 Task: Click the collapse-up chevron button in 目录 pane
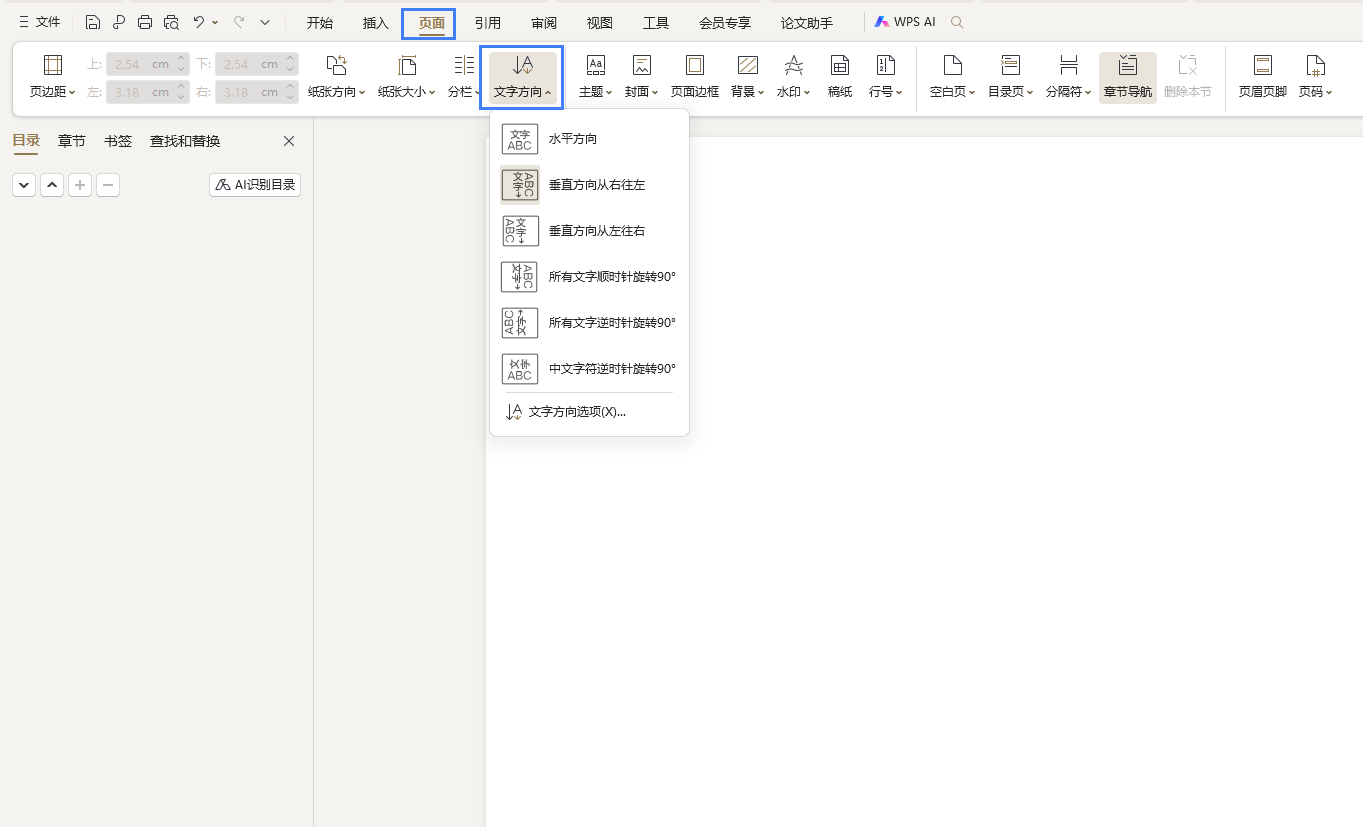(52, 185)
